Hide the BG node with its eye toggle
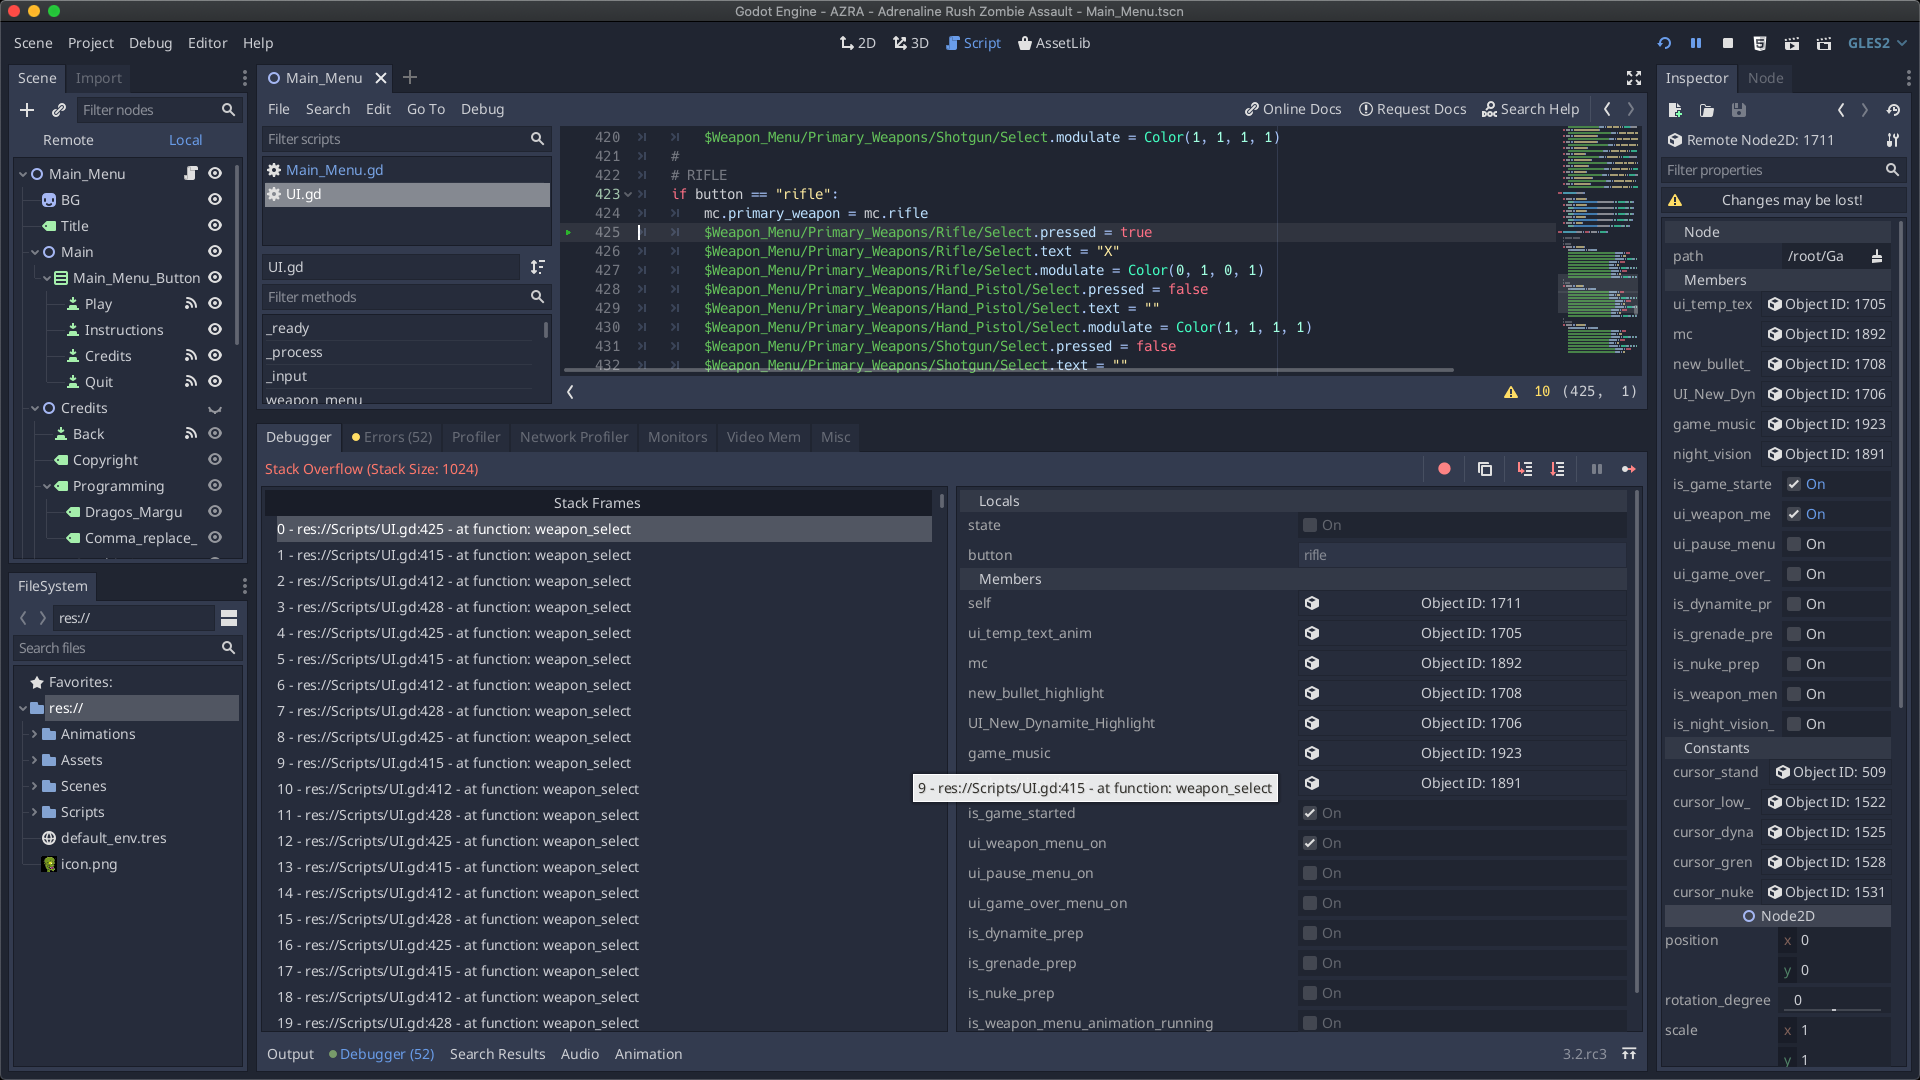Screen dimensions: 1920x1080 click(x=214, y=200)
